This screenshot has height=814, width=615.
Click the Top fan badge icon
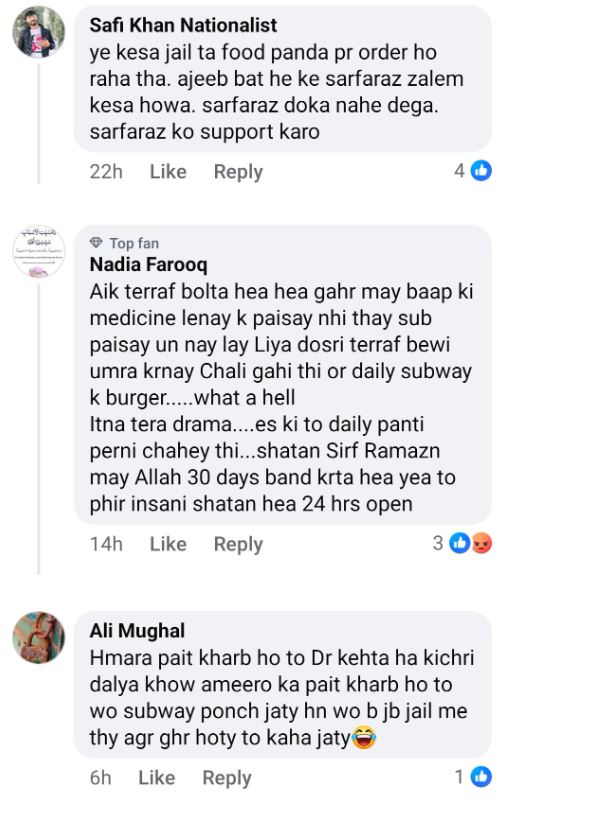[x=96, y=243]
